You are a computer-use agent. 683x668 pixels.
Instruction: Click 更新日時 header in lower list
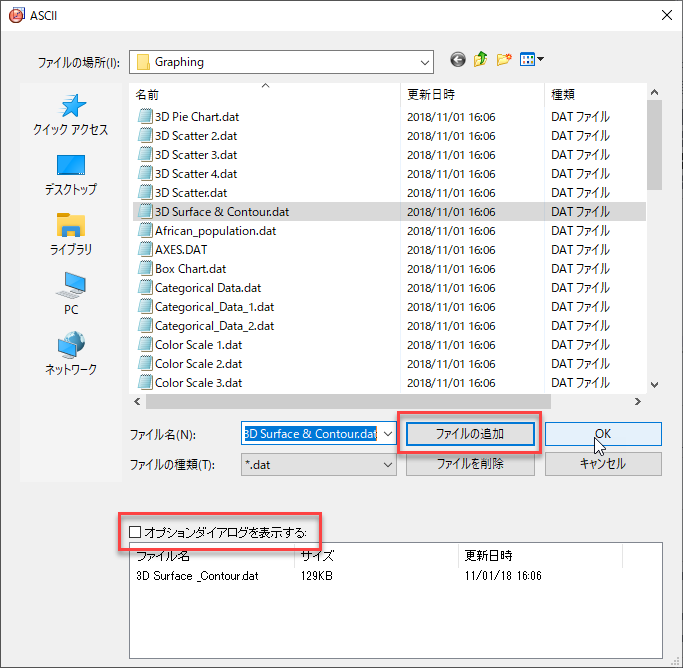pyautogui.click(x=540, y=556)
